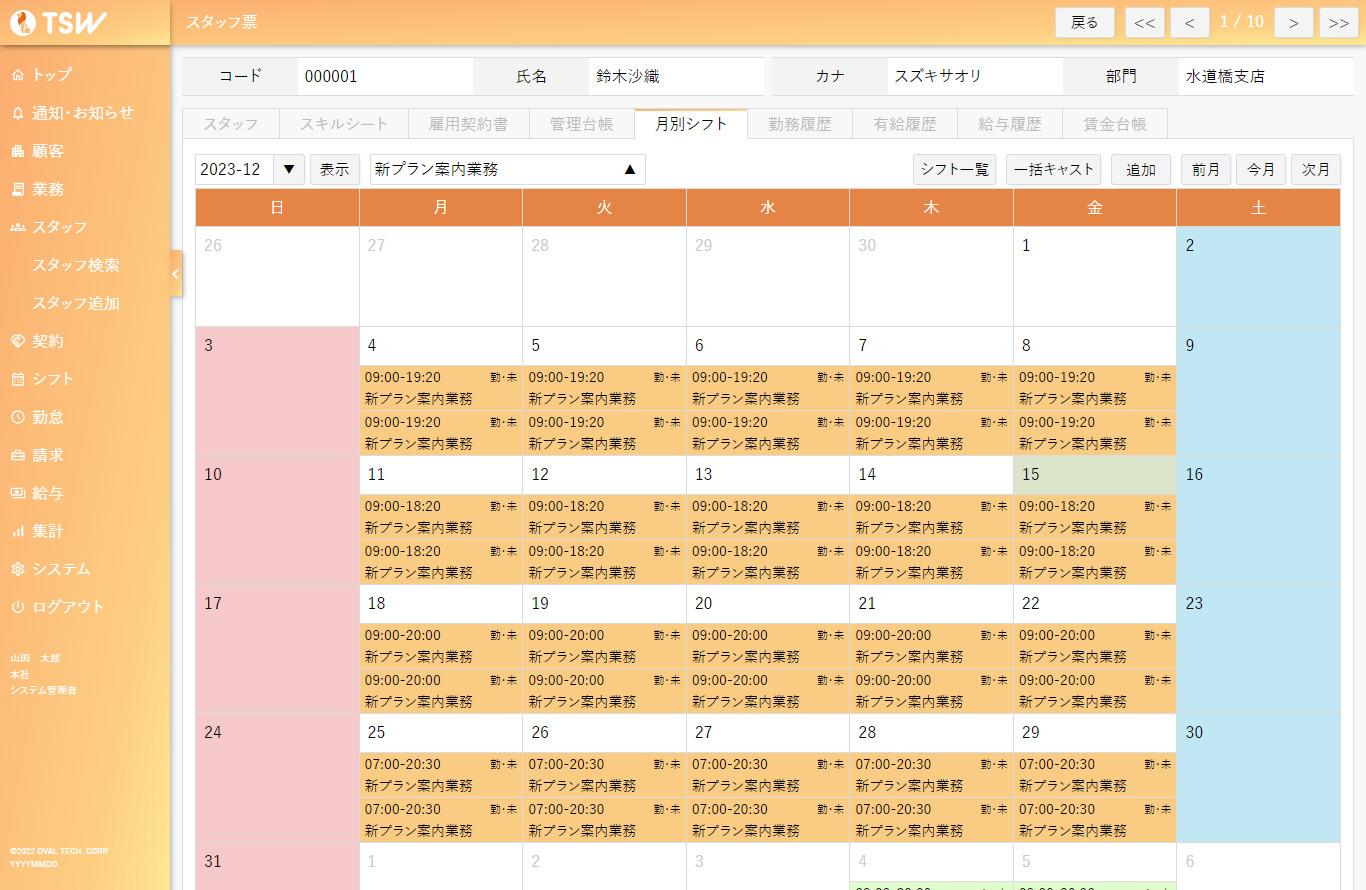Open the トップ home icon in sidebar
Screen dimensions: 1366x890
tap(18, 75)
